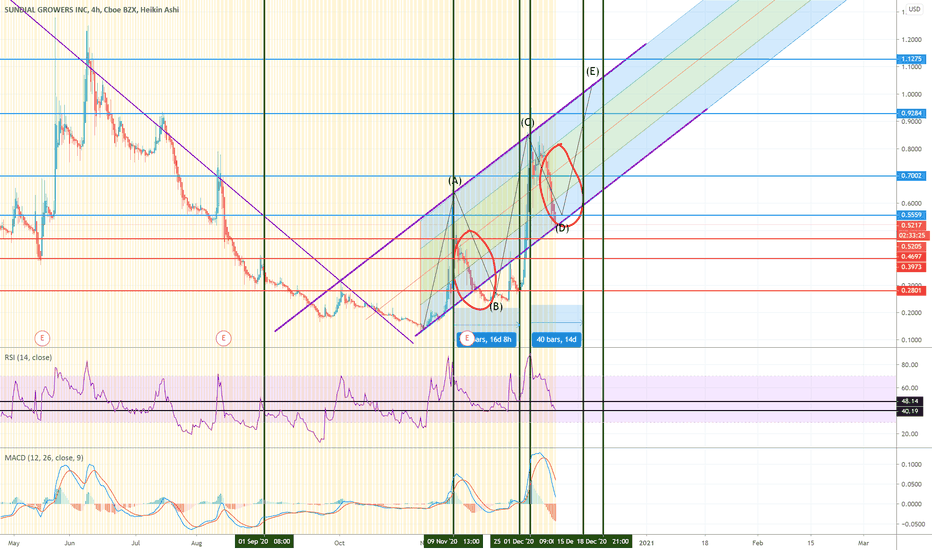Click the 18 Dec '20 21:00 date label
The image size is (932, 550).
click(x=603, y=542)
